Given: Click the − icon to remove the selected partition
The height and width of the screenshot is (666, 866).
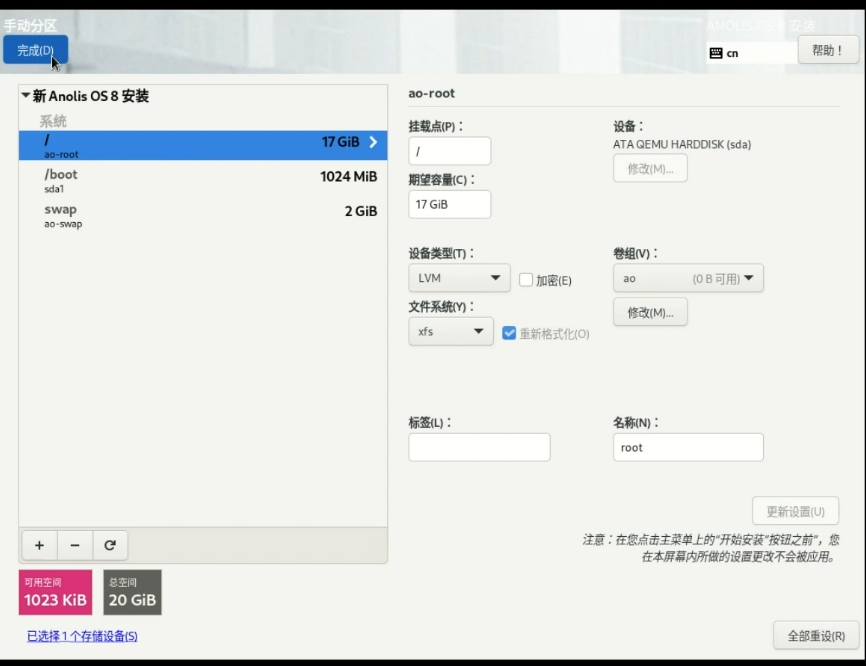Looking at the screenshot, I should [74, 545].
